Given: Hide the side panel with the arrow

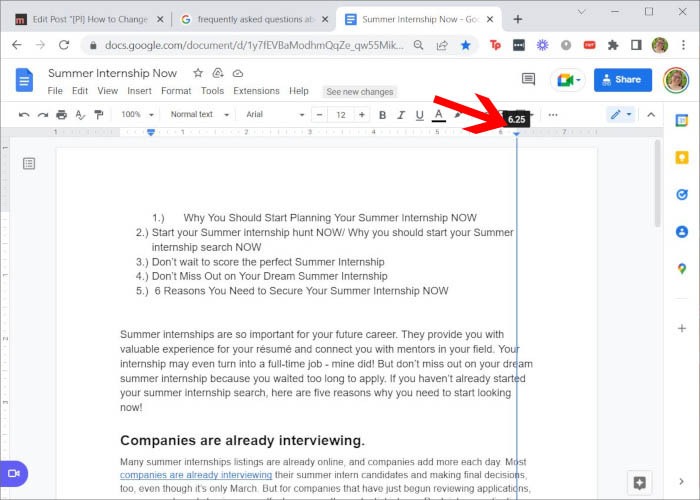Looking at the screenshot, I should pos(681,481).
